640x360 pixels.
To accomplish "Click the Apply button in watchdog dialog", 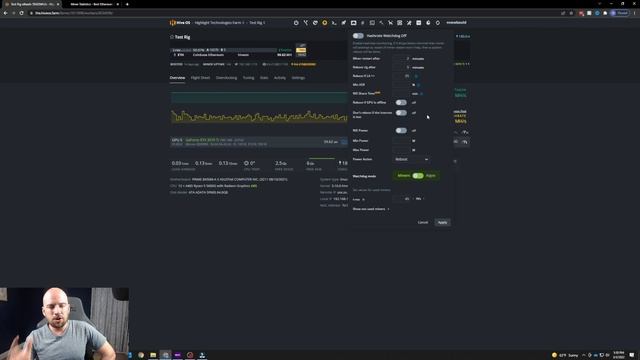I will pos(442,222).
